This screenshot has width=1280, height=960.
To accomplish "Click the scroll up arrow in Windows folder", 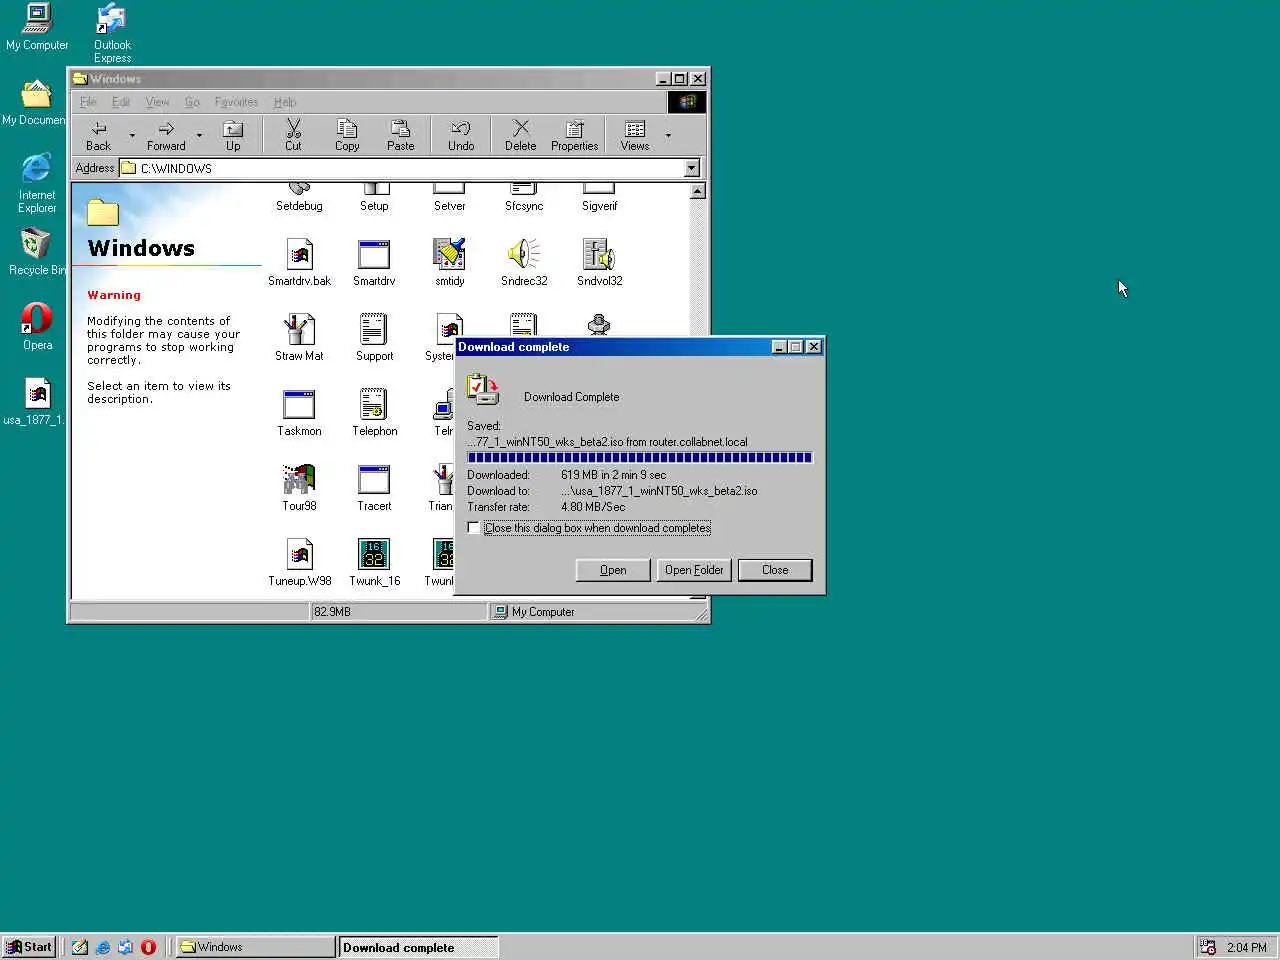I will tap(698, 190).
